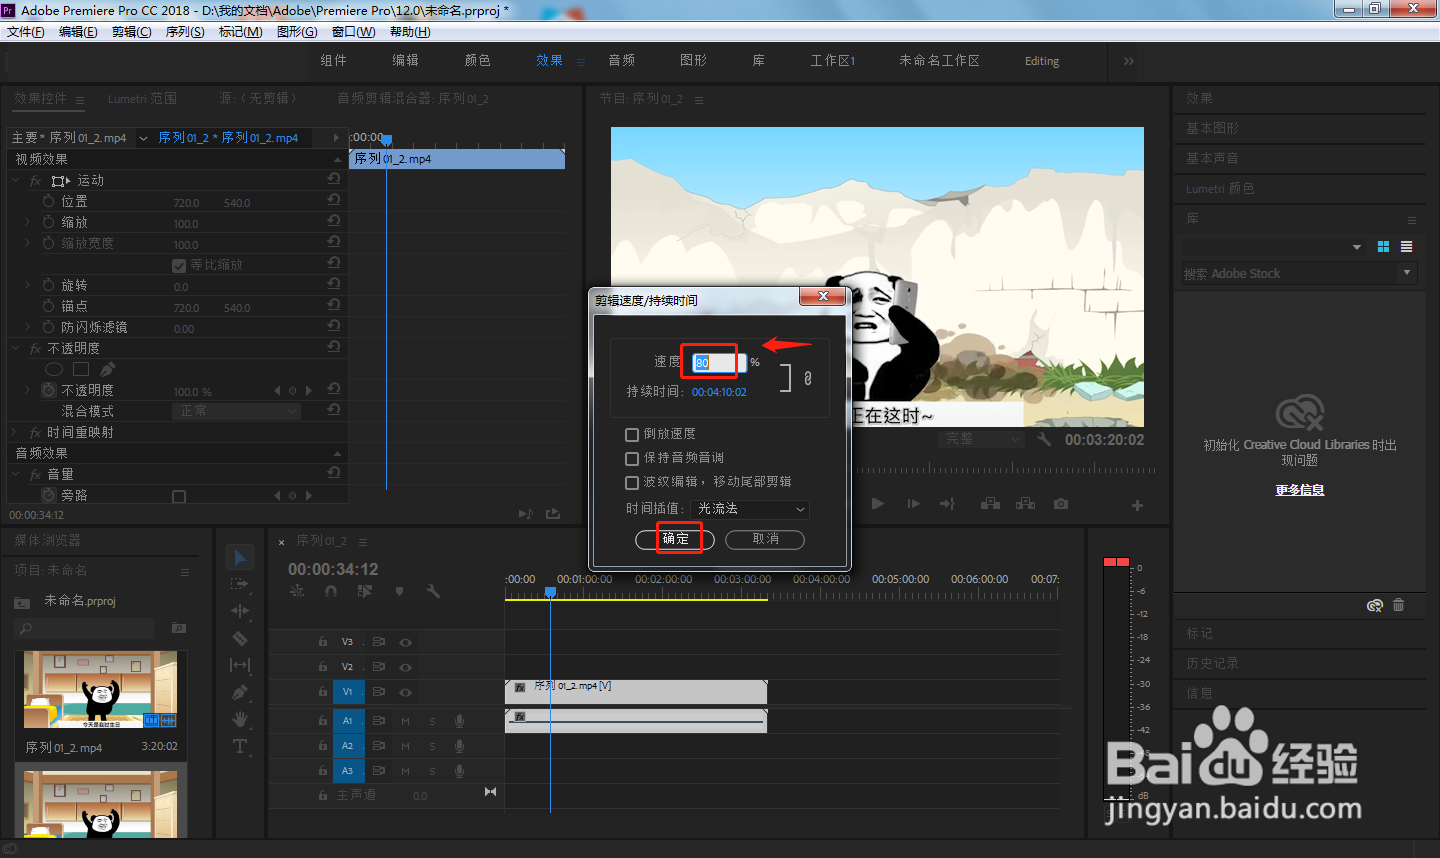Open Markers menu

coord(240,32)
